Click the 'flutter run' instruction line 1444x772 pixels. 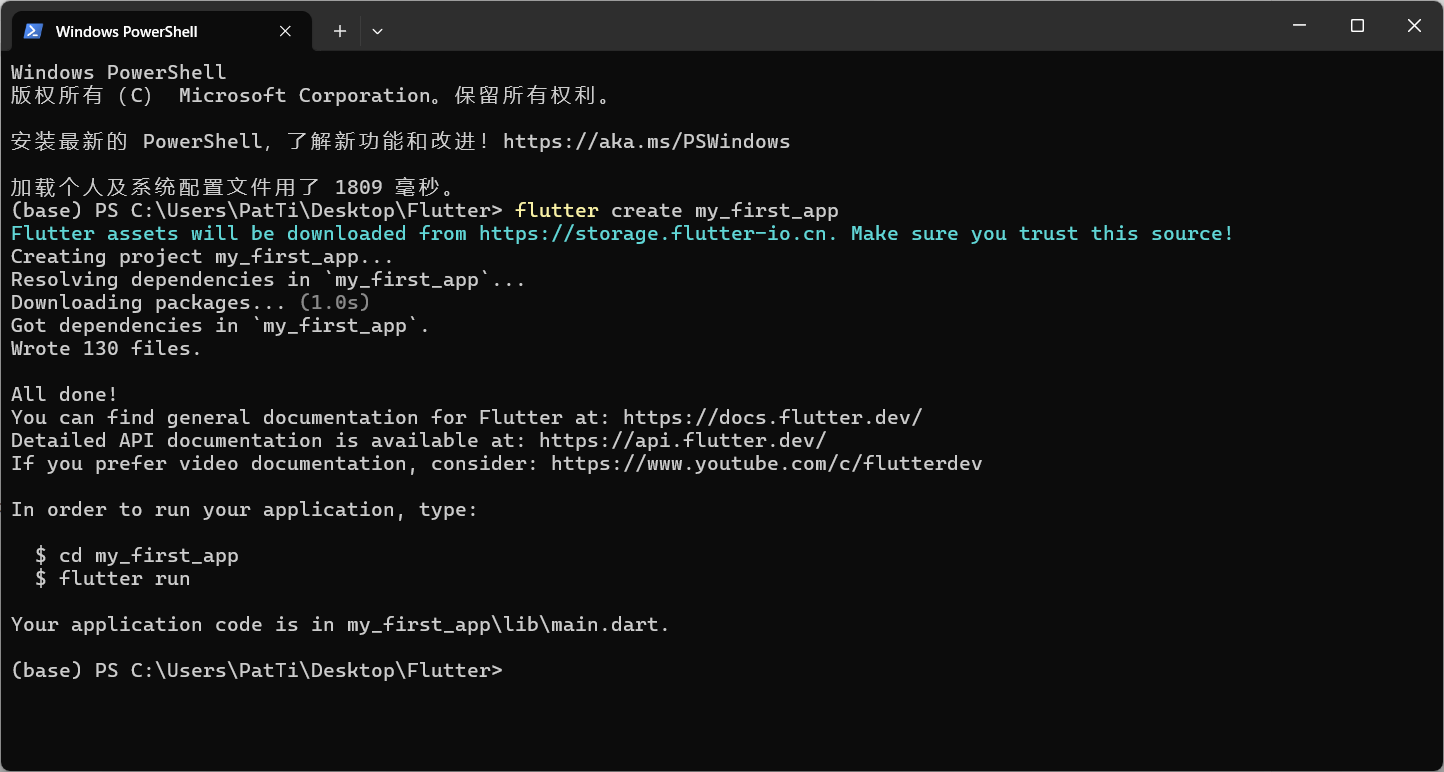113,578
